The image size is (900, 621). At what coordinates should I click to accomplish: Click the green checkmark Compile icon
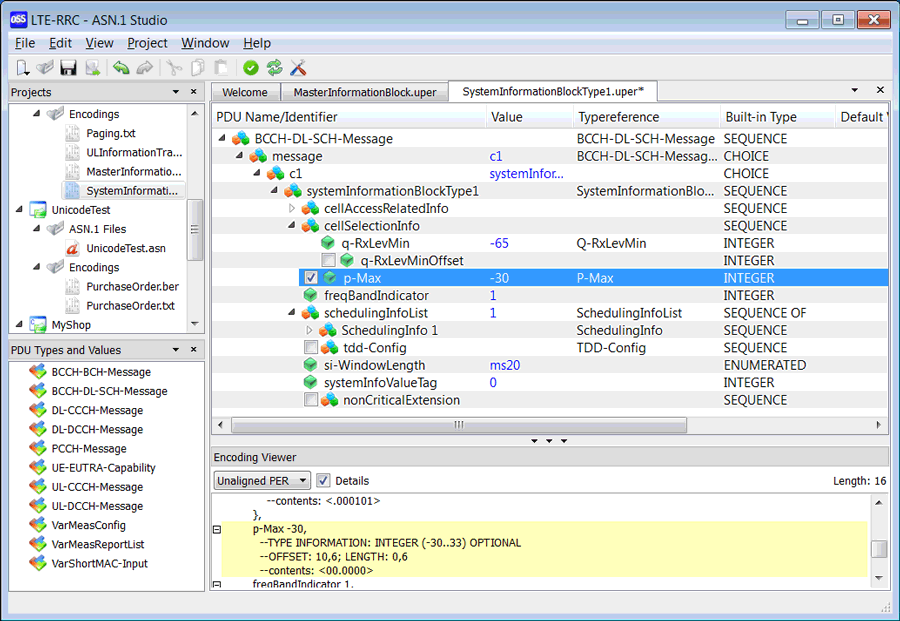[x=251, y=68]
